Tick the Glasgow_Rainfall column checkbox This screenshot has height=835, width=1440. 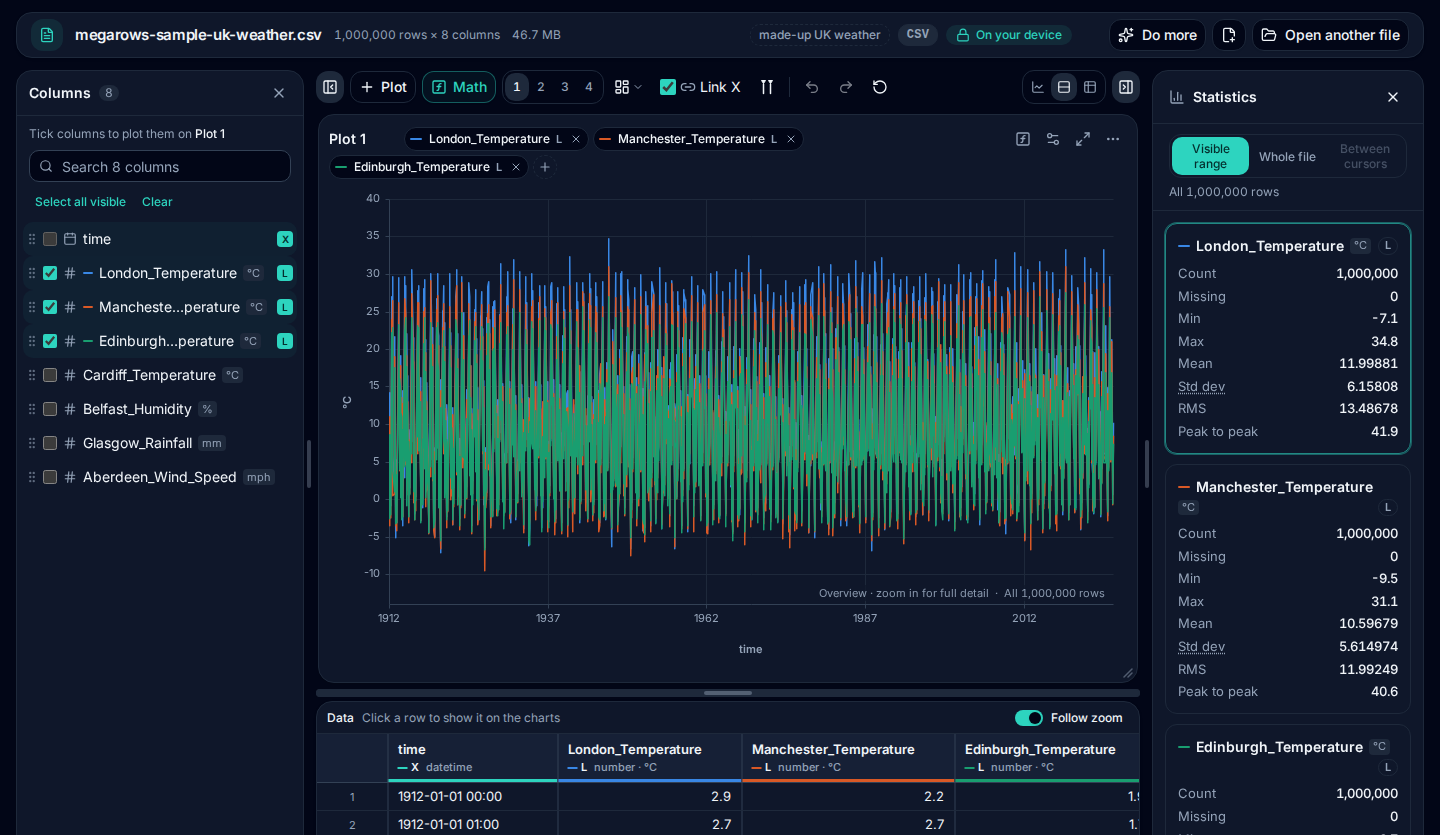tap(50, 443)
